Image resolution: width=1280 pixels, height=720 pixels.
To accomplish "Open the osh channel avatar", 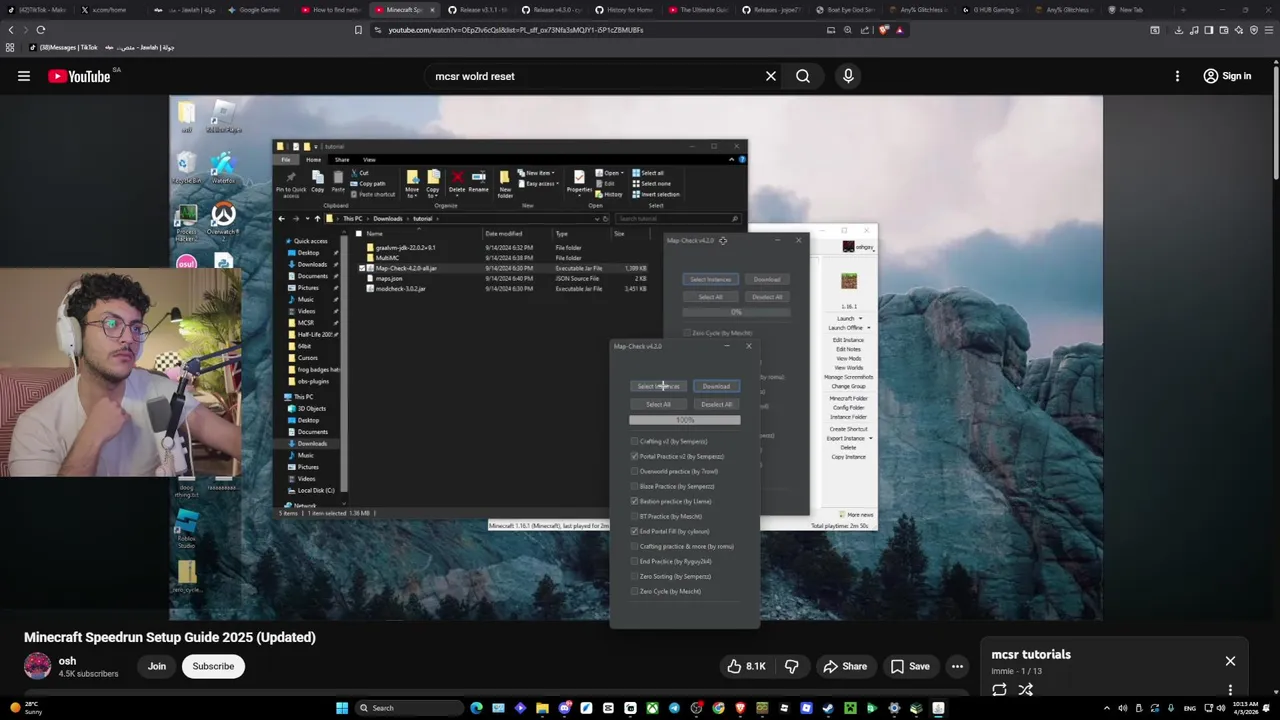I will point(37,666).
